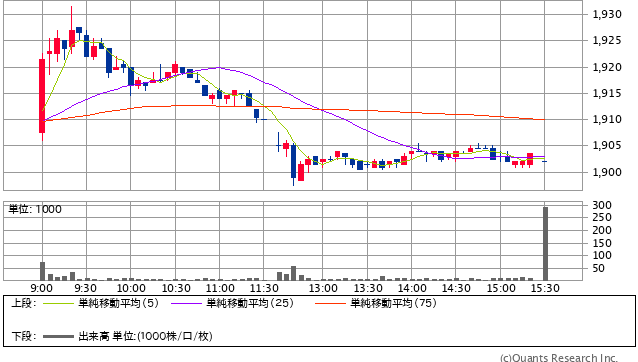Click the 単純移動平均(5) legend text
638x362 pixels.
click(x=118, y=303)
